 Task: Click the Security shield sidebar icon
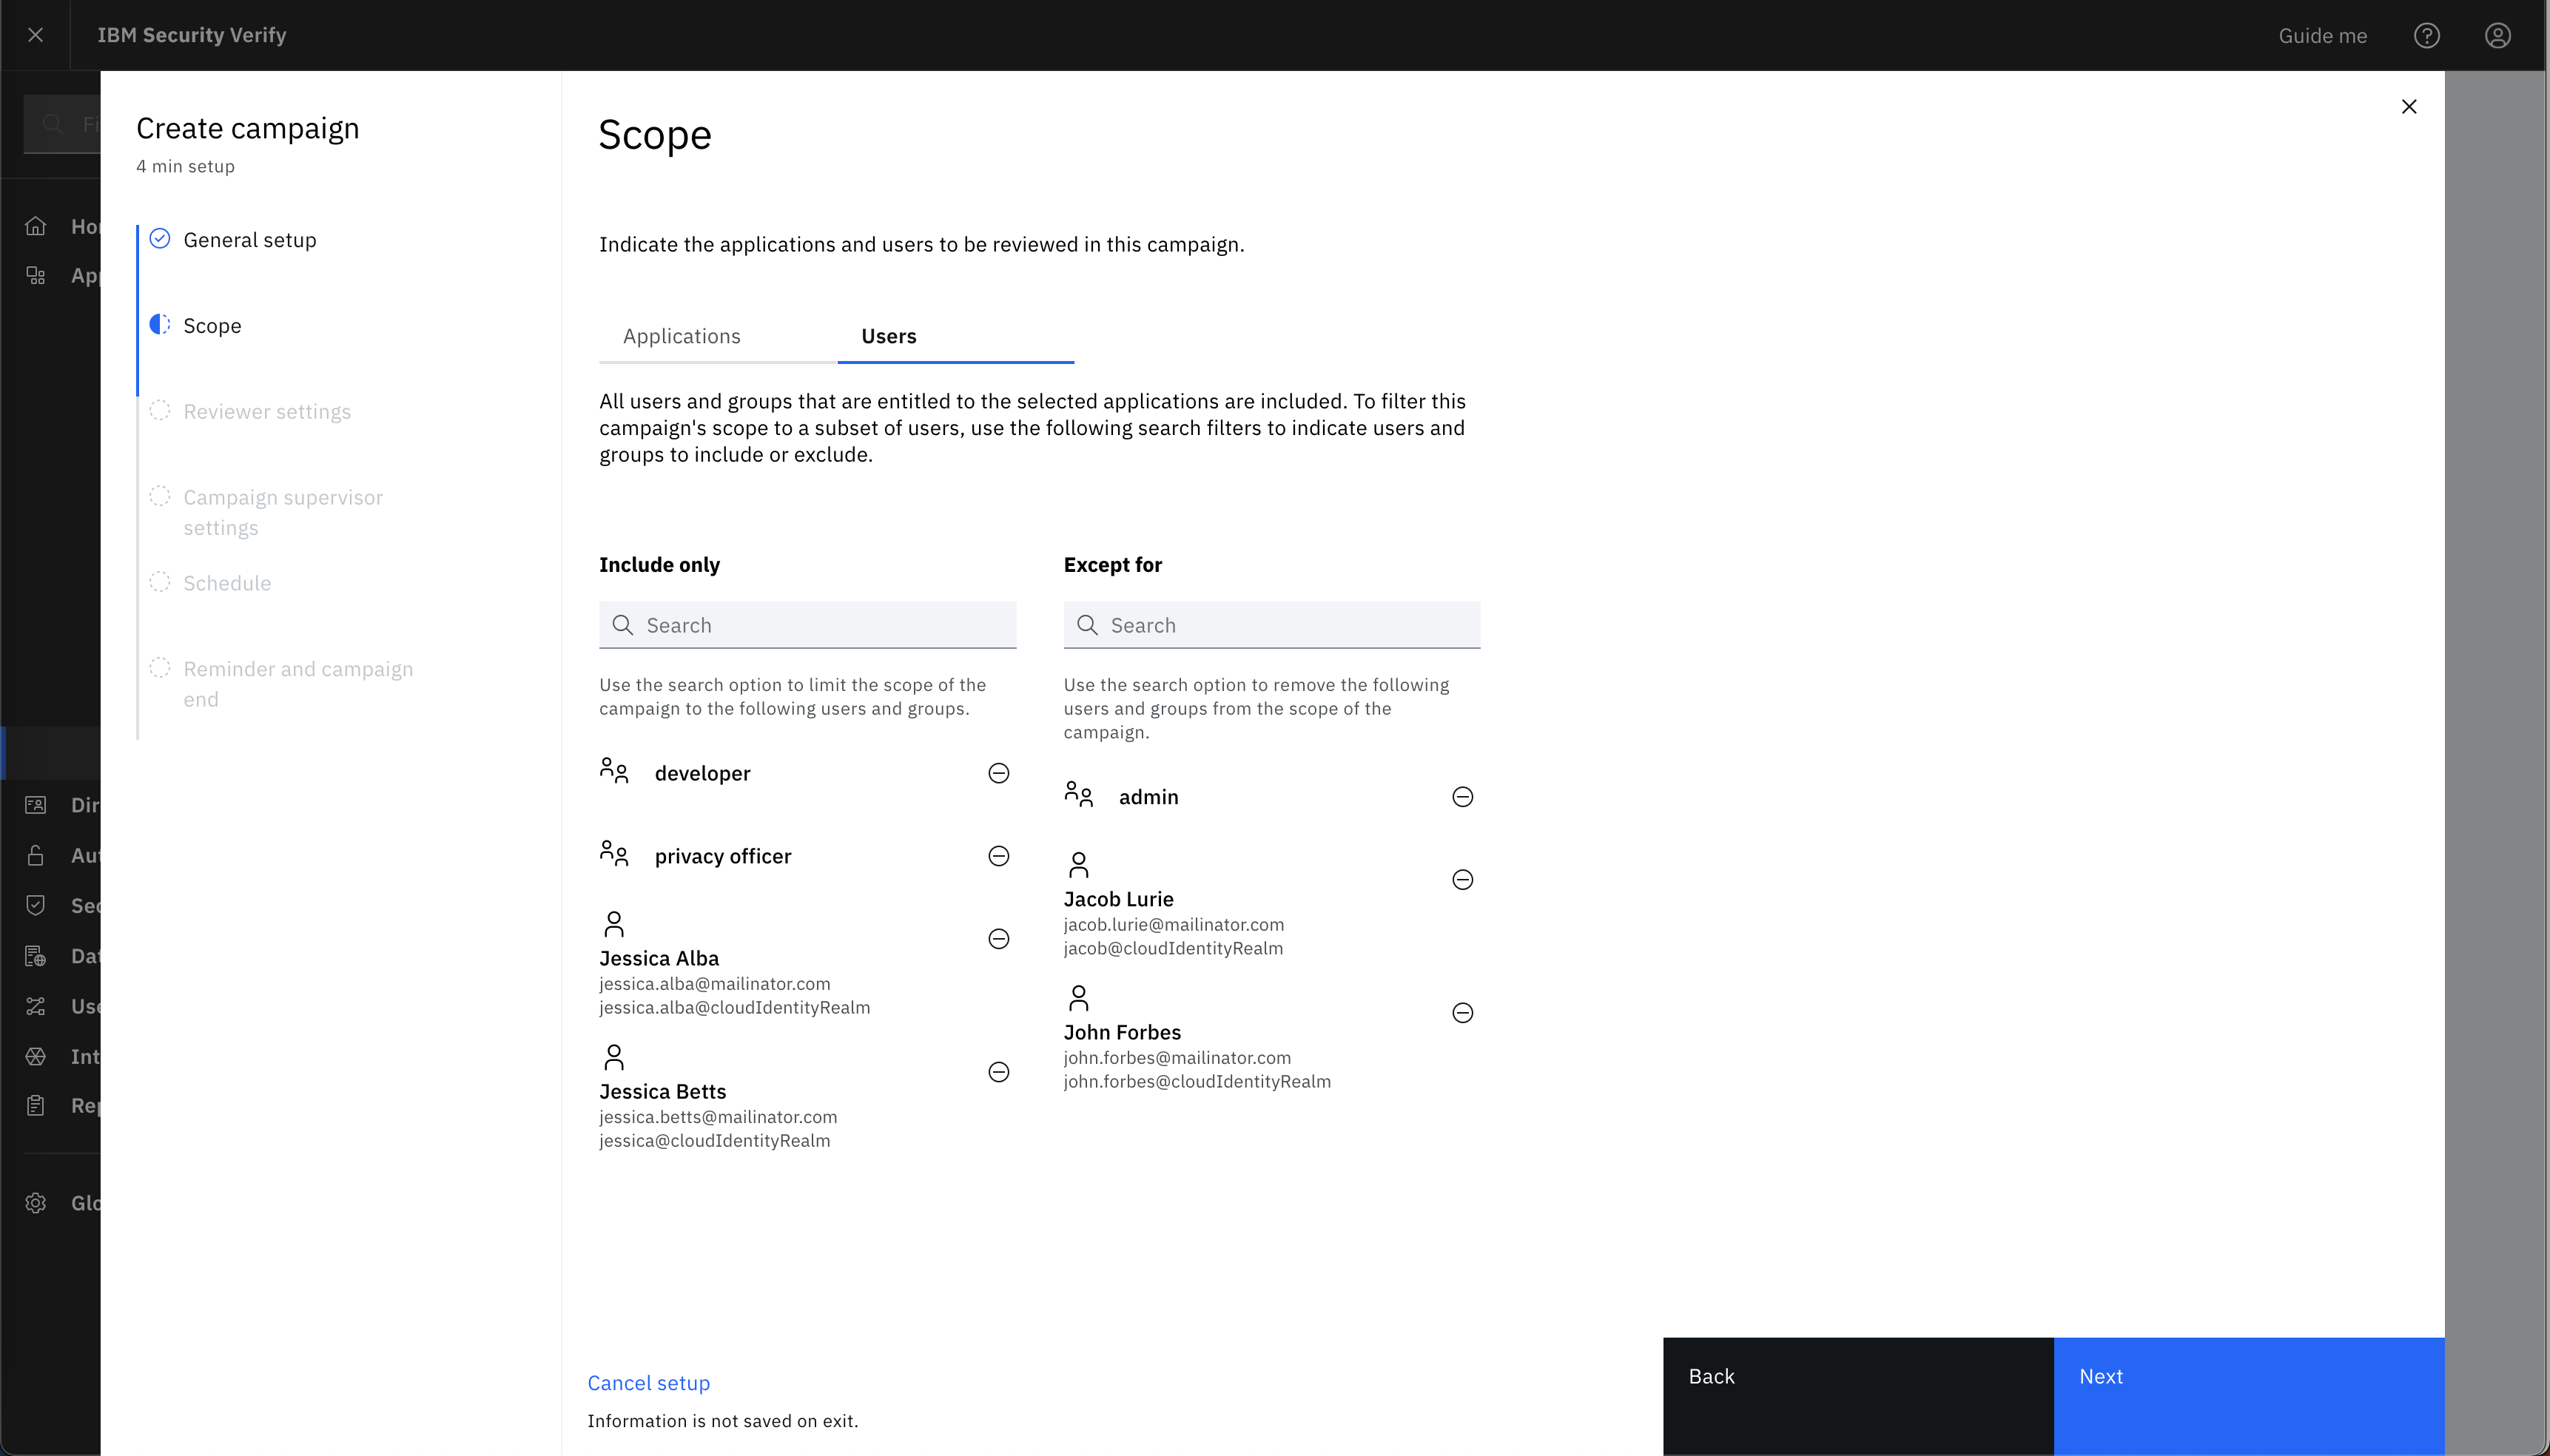pos(36,905)
